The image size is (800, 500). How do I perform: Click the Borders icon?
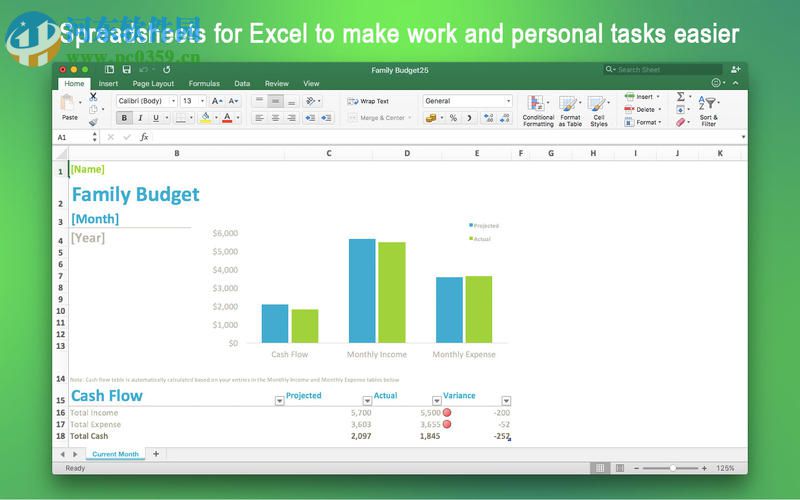181,118
